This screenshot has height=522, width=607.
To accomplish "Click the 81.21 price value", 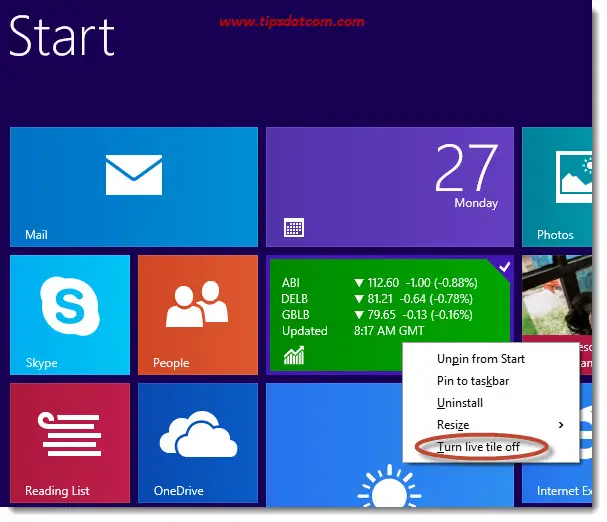I will coord(380,299).
